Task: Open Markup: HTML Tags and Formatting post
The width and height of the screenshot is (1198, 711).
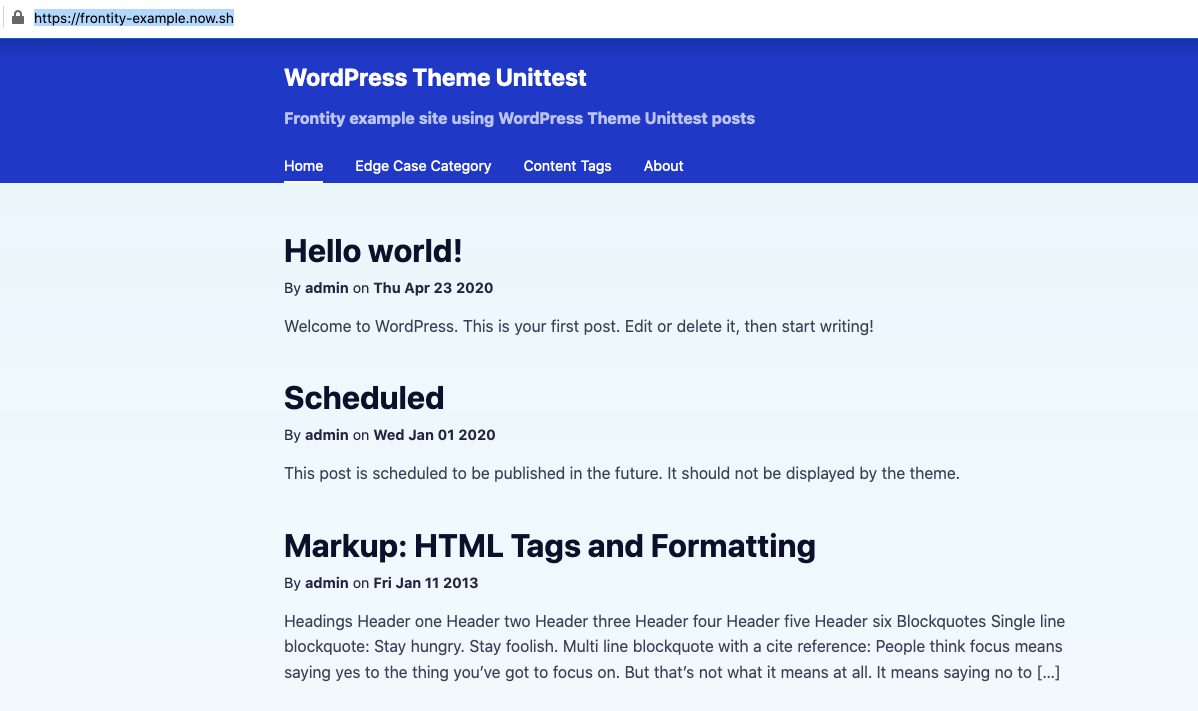Action: [x=549, y=546]
